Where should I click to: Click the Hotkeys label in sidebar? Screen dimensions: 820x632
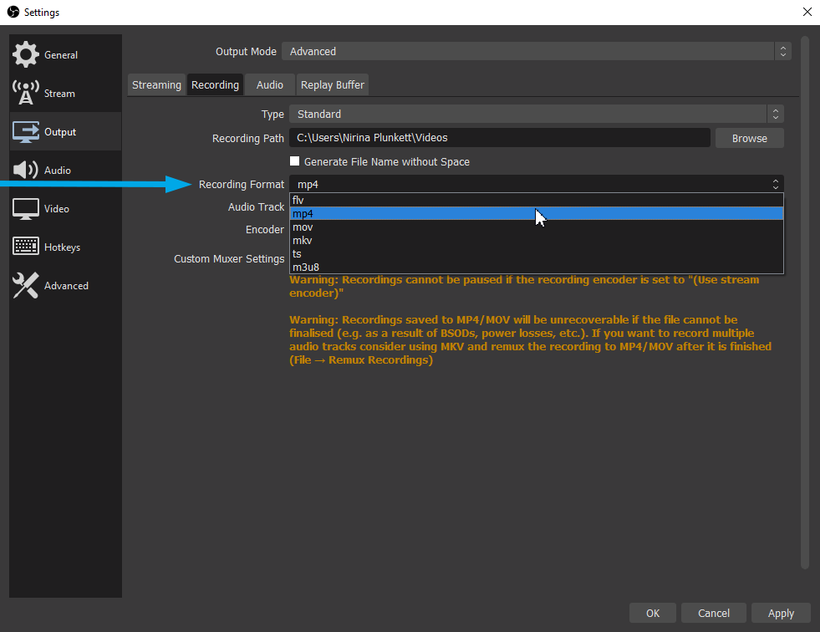click(x=62, y=247)
